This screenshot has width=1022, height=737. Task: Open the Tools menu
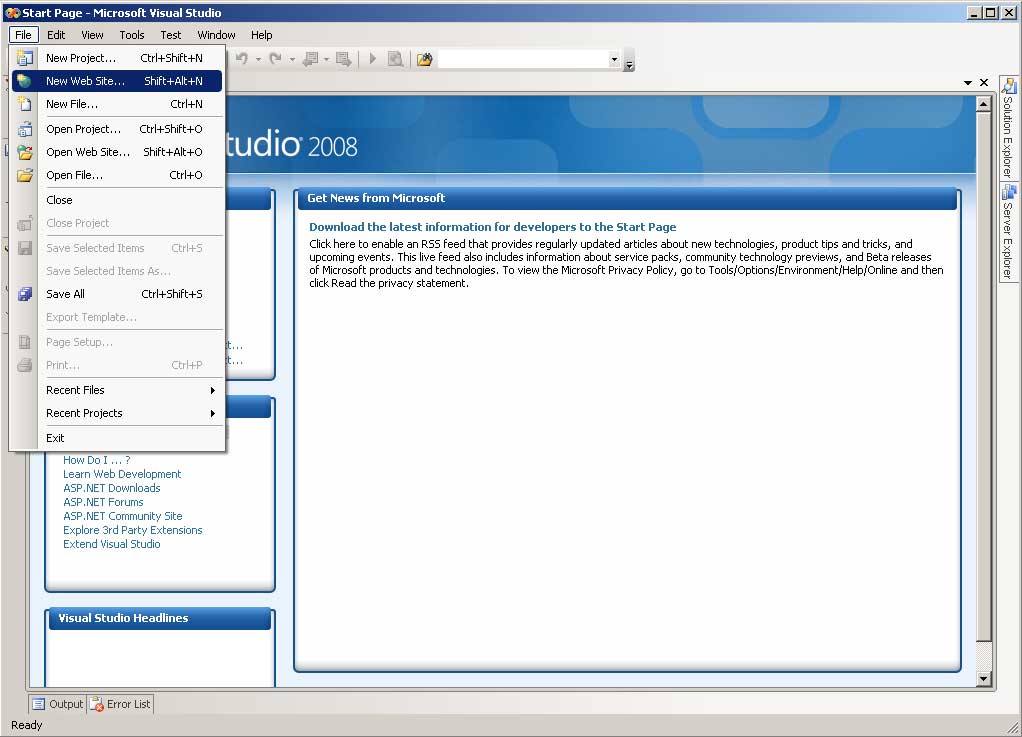pyautogui.click(x=132, y=35)
